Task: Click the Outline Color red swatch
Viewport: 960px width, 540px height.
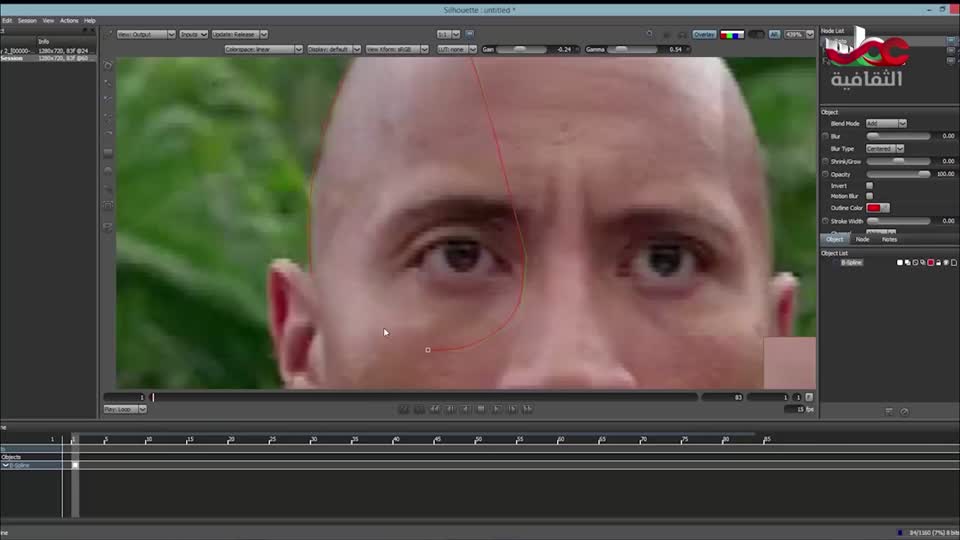Action: point(873,208)
